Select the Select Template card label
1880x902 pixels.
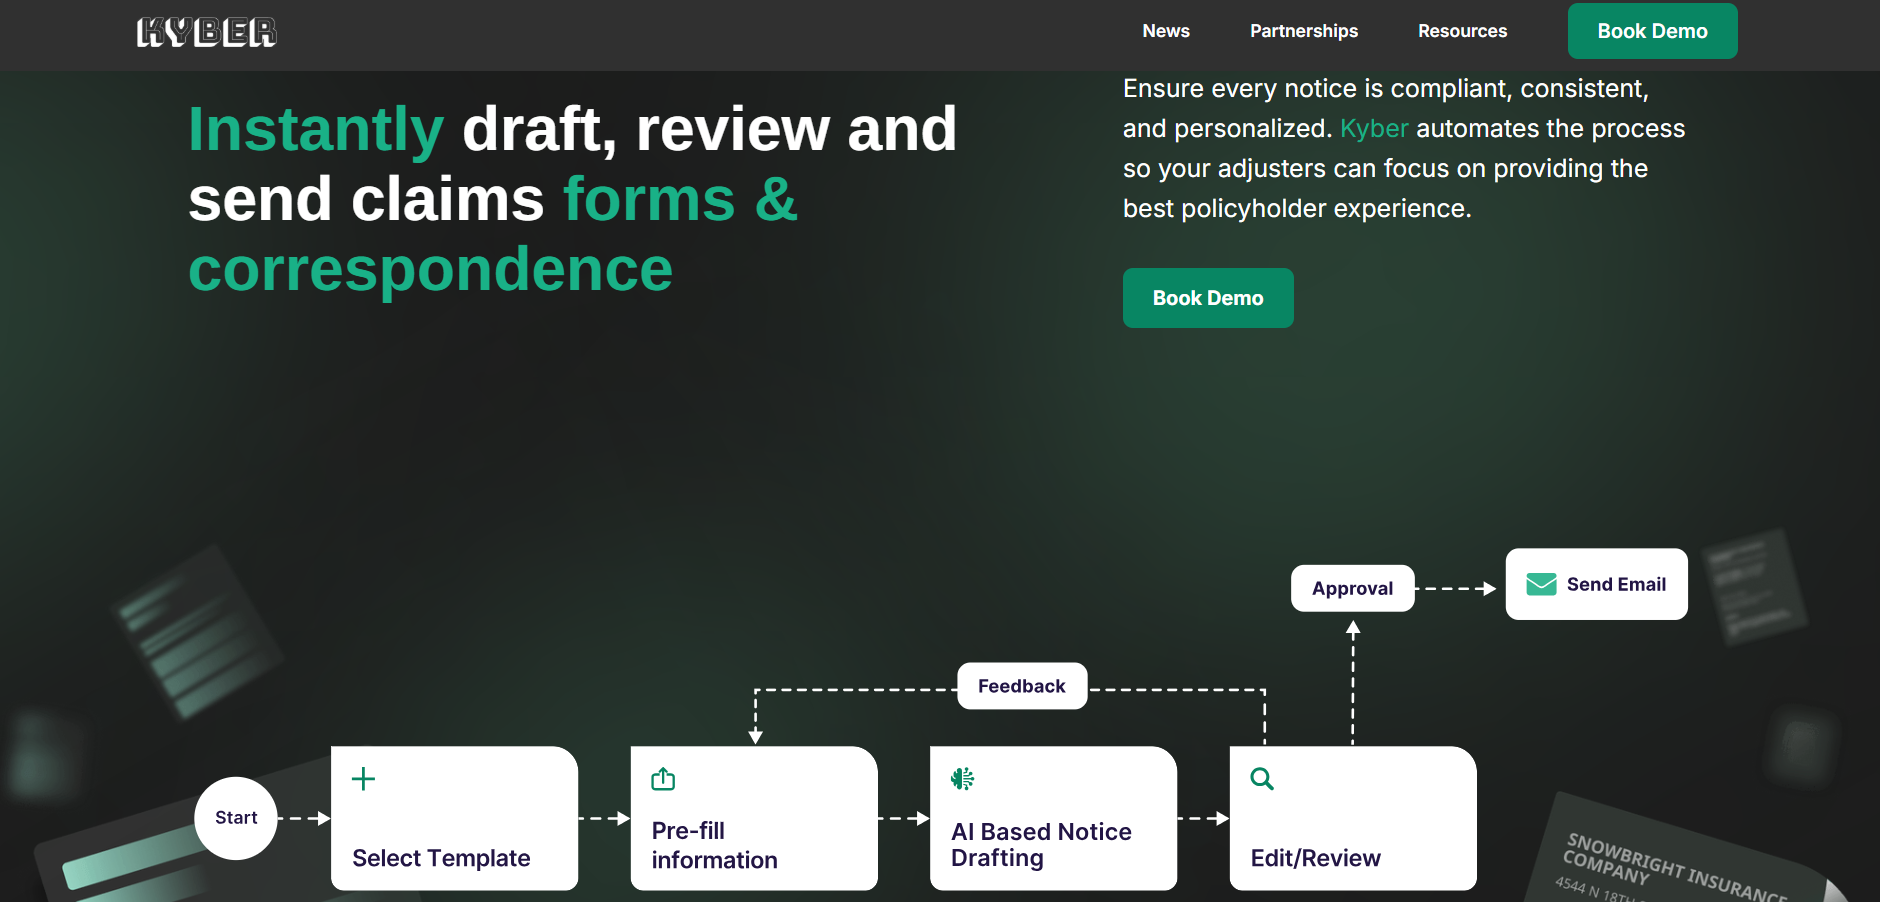point(441,858)
